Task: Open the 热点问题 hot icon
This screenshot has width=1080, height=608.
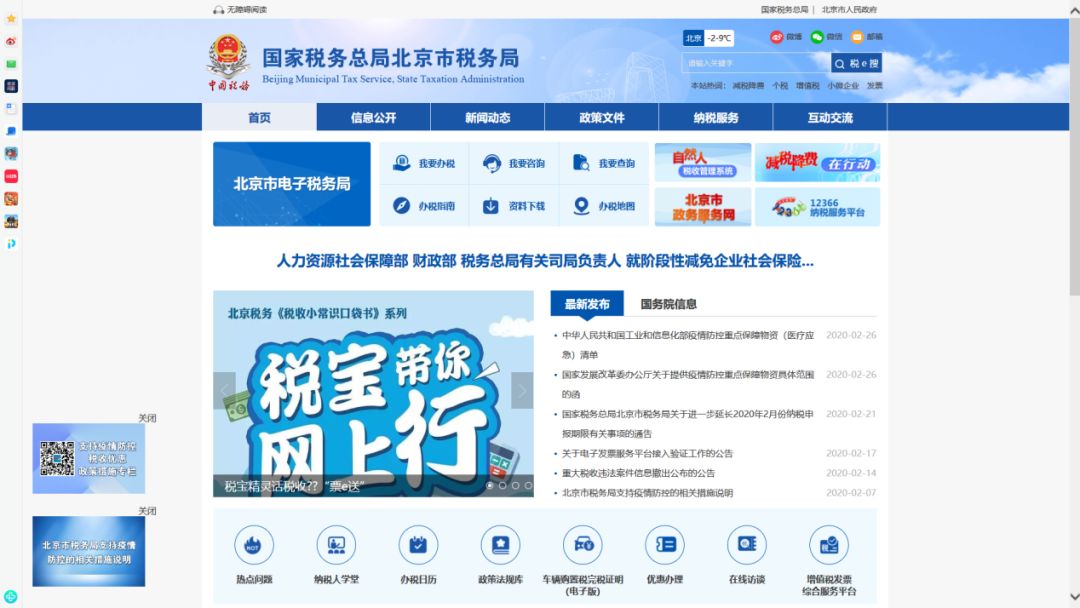Action: pyautogui.click(x=253, y=545)
